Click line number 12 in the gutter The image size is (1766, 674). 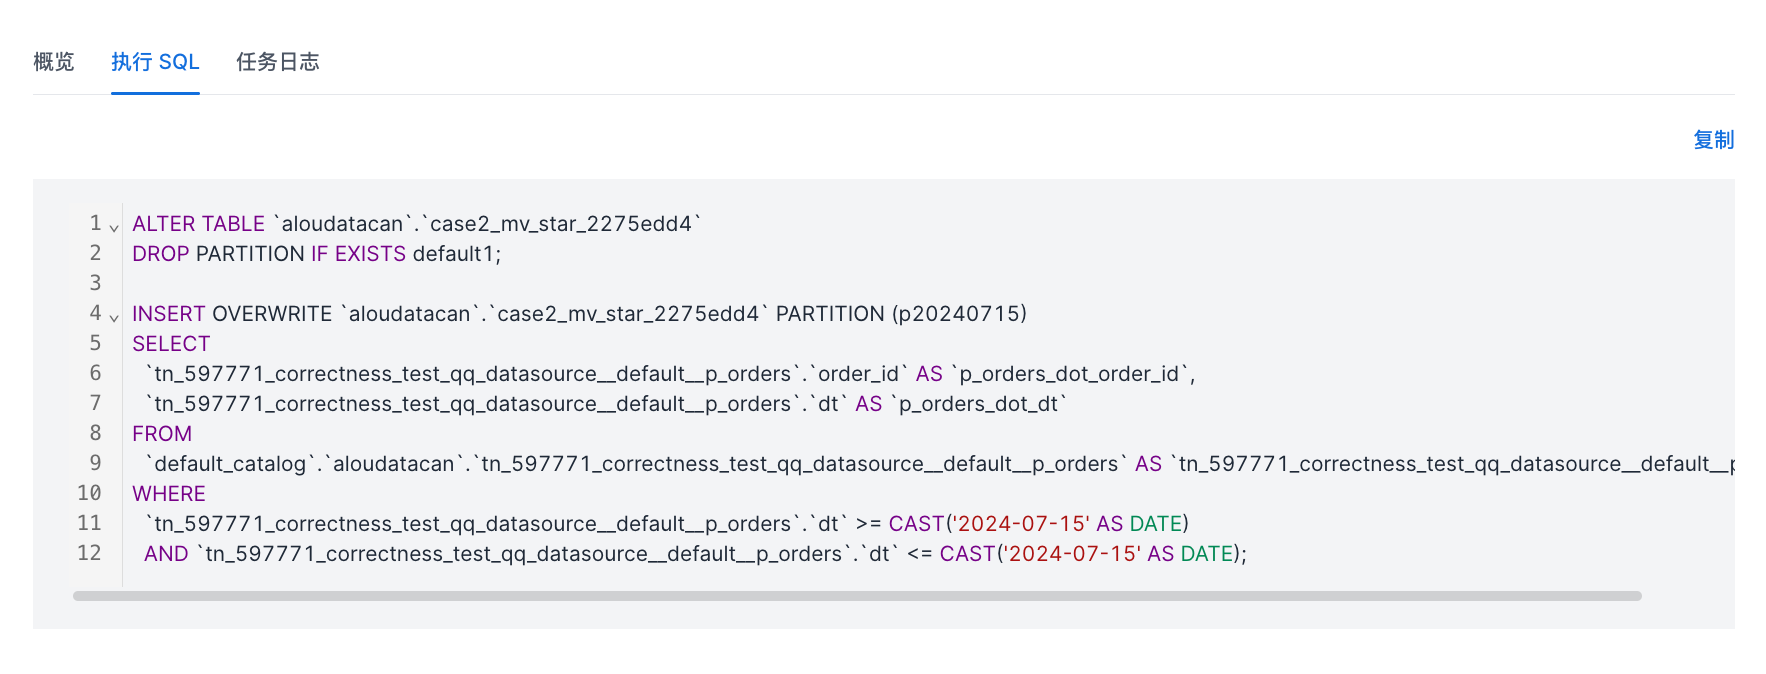click(89, 553)
